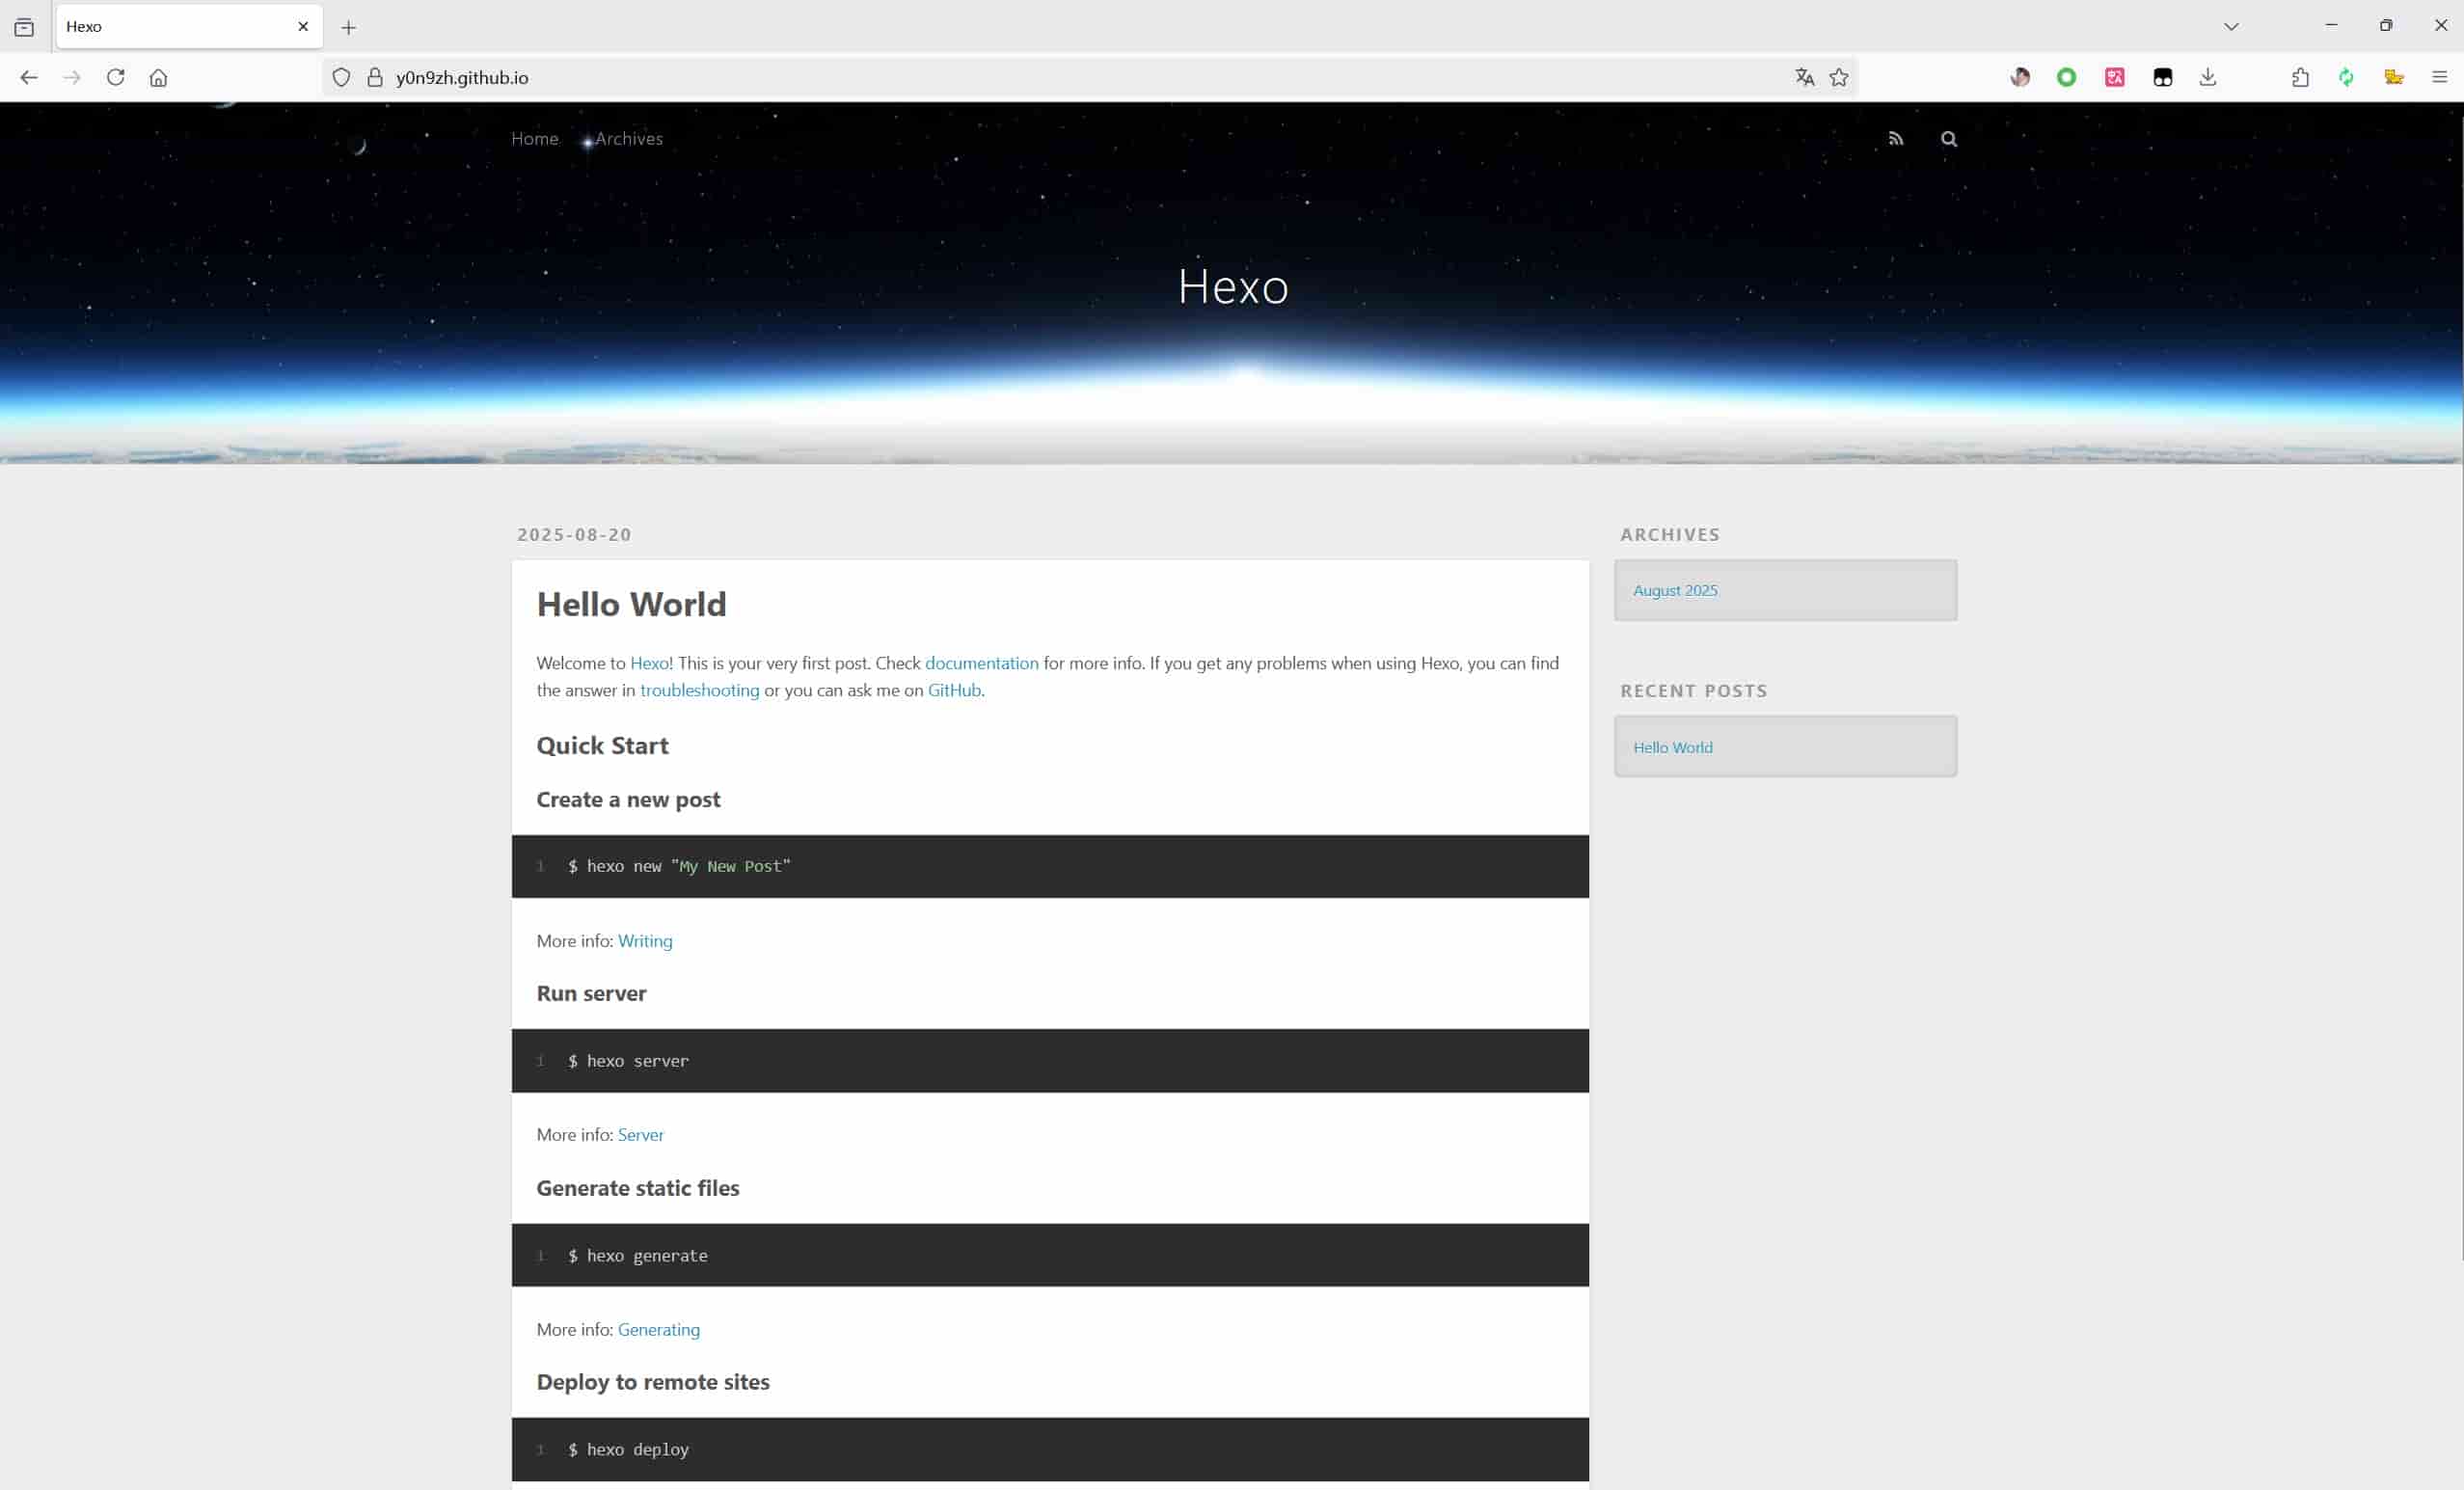The image size is (2464, 1490).
Task: Click the hexo new code block
Action: coord(1050,867)
